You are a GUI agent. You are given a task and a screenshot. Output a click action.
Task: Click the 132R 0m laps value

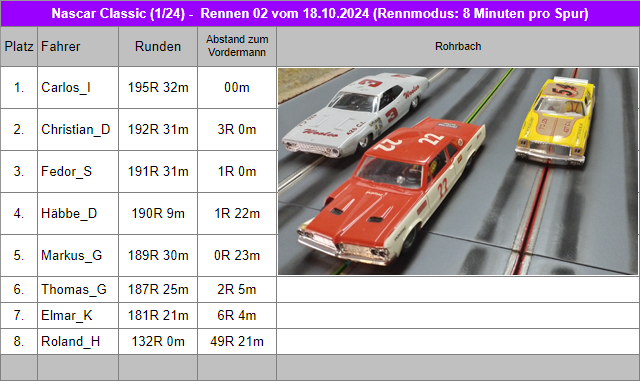[x=158, y=341]
